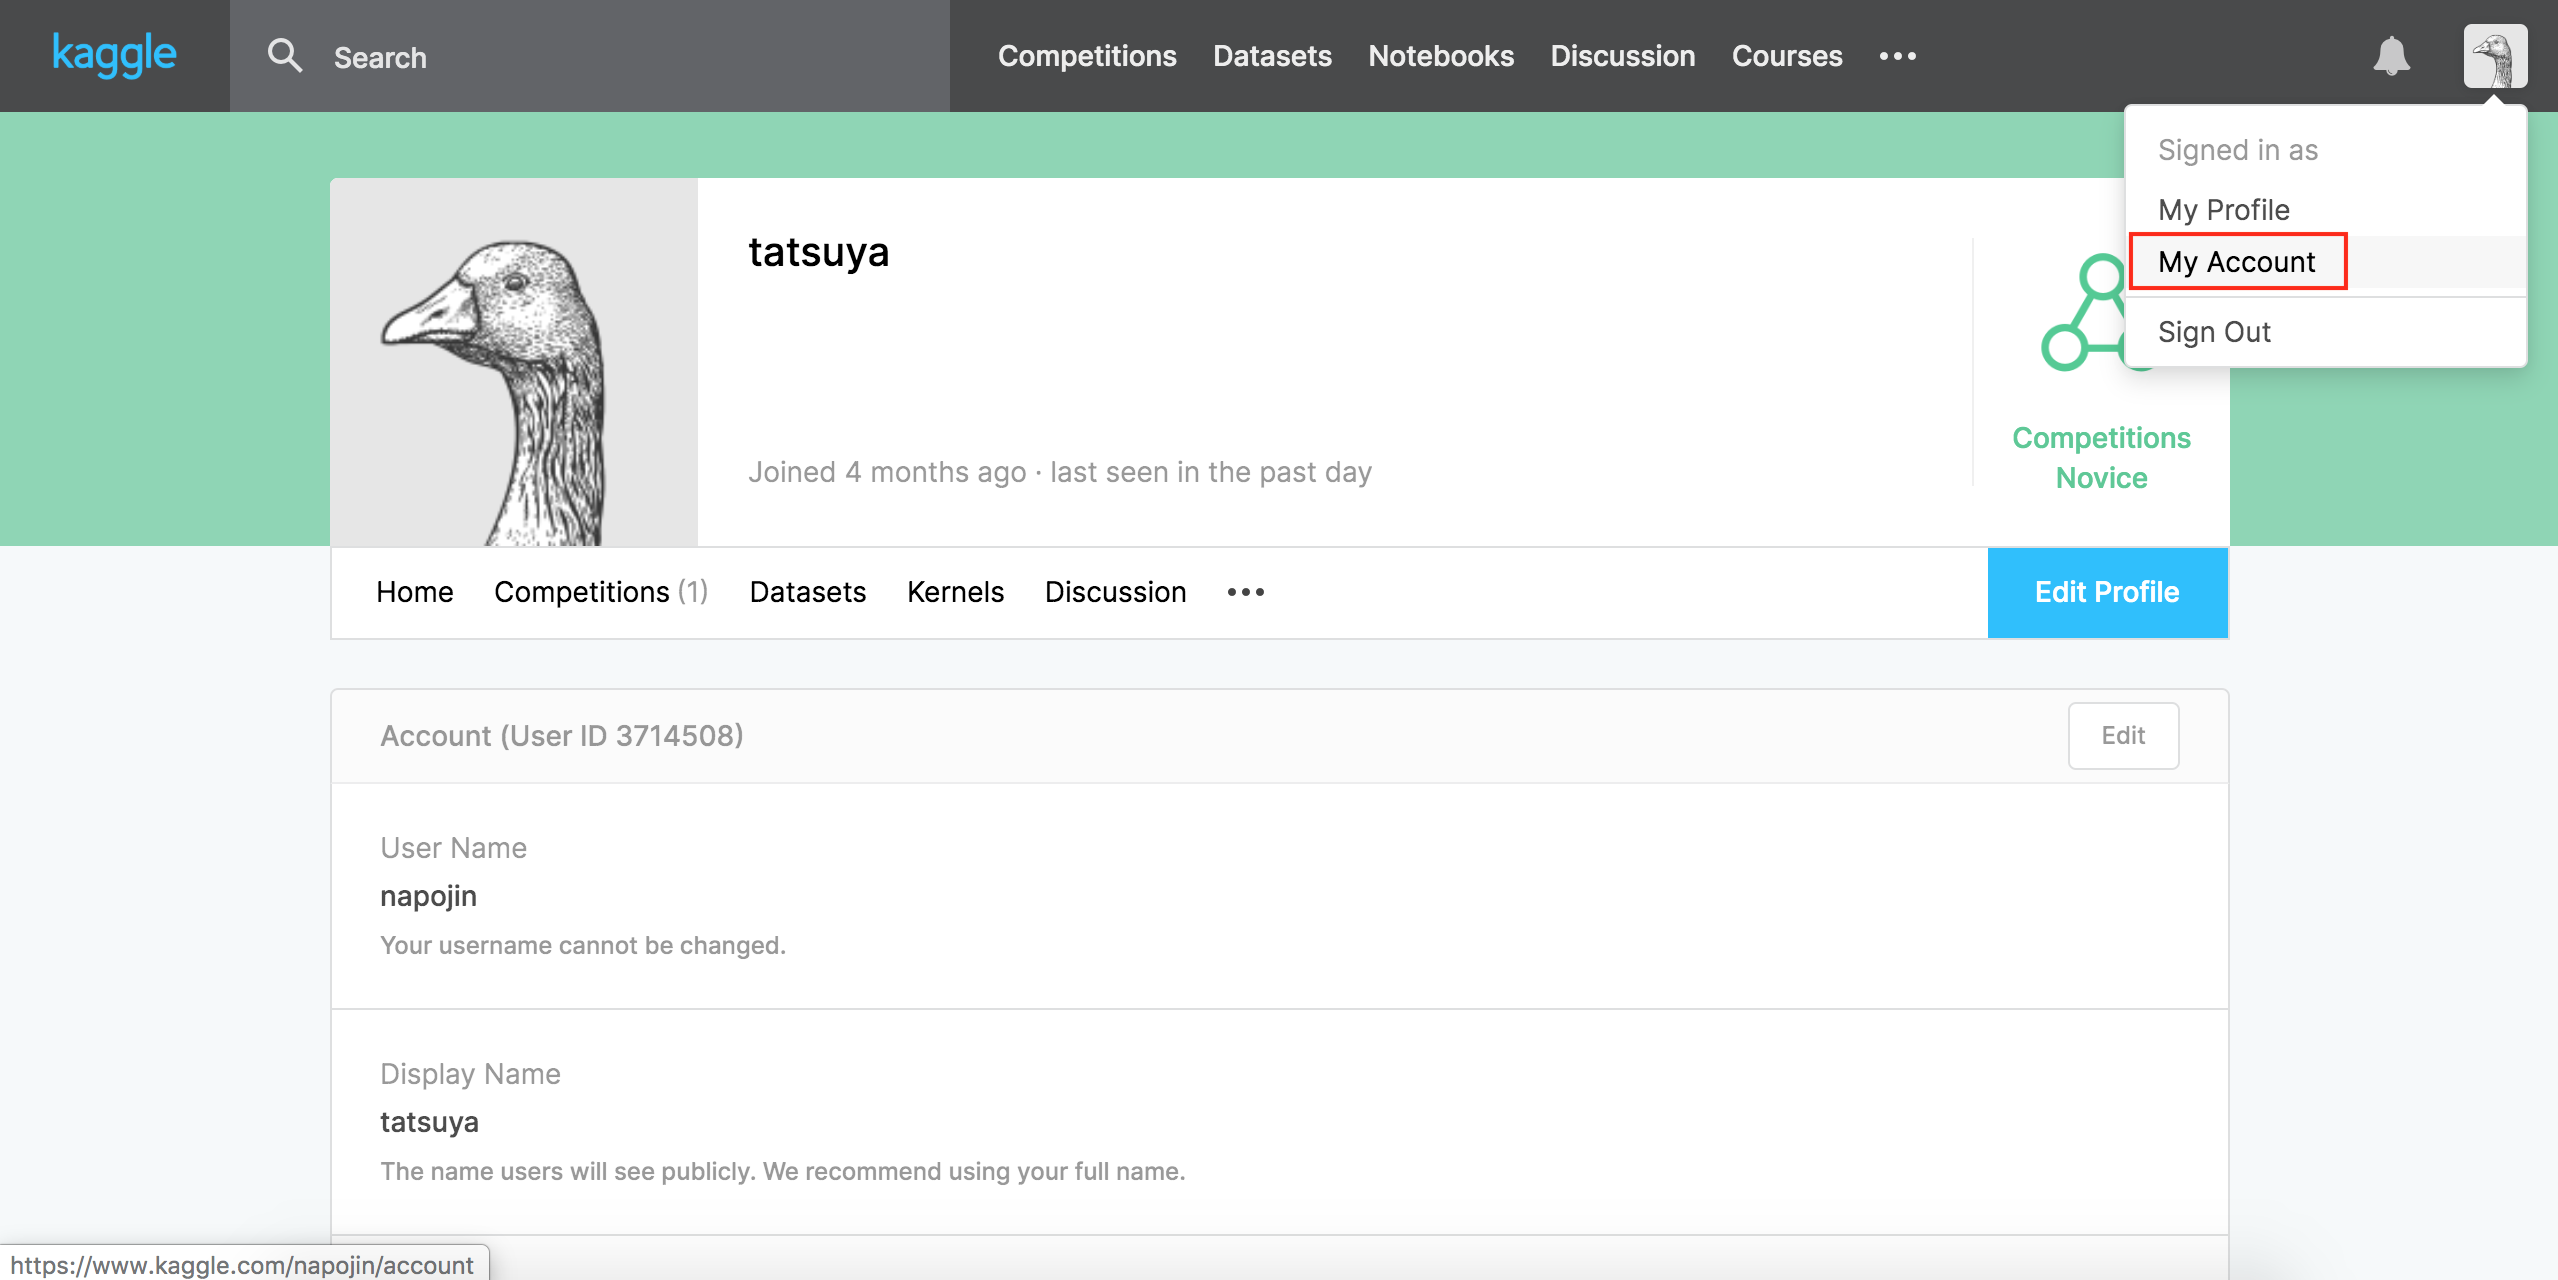The width and height of the screenshot is (2558, 1280).
Task: Visit the Courses page
Action: coord(1786,56)
